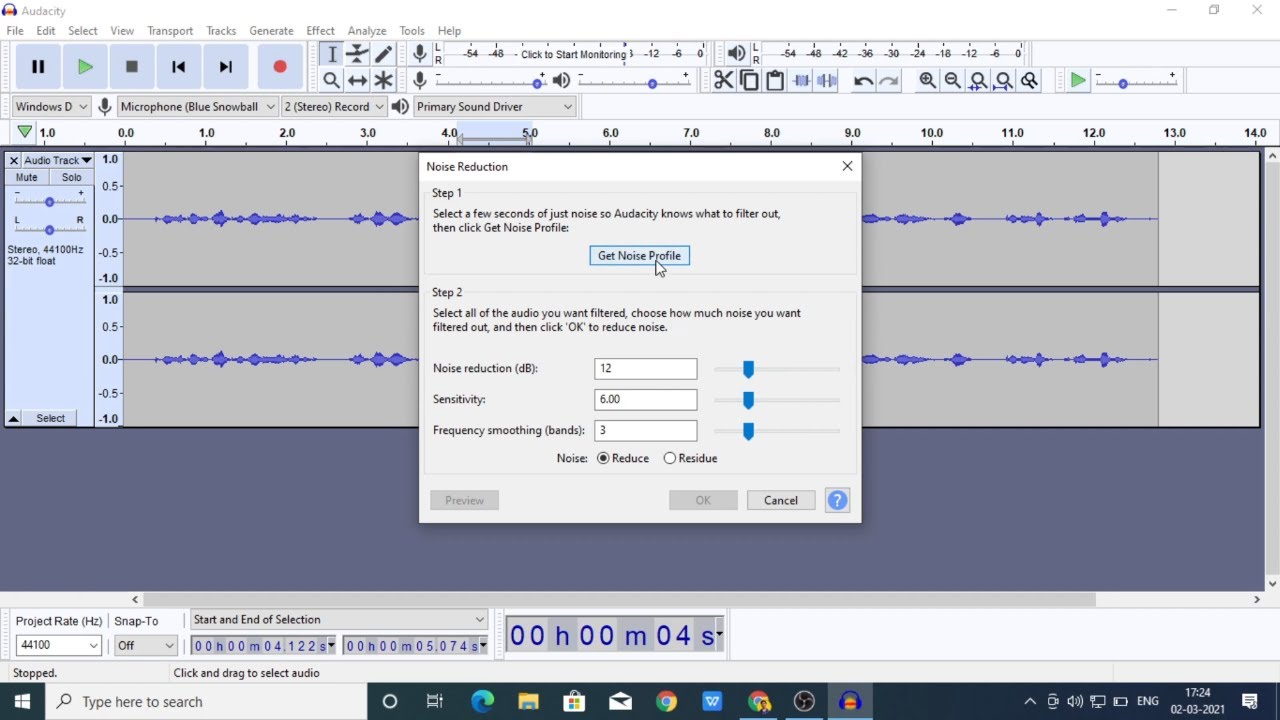Click the Frequency smoothing bands field
The height and width of the screenshot is (720, 1280).
645,431
